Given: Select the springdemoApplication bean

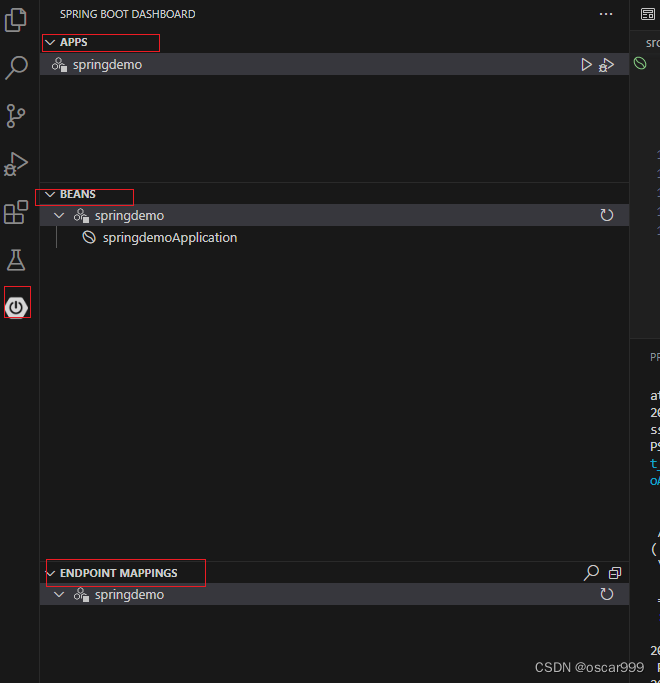Looking at the screenshot, I should (x=334, y=237).
